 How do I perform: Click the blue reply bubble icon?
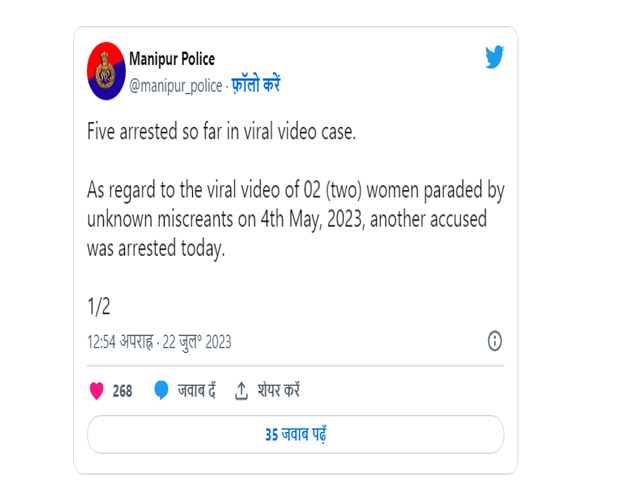(161, 390)
